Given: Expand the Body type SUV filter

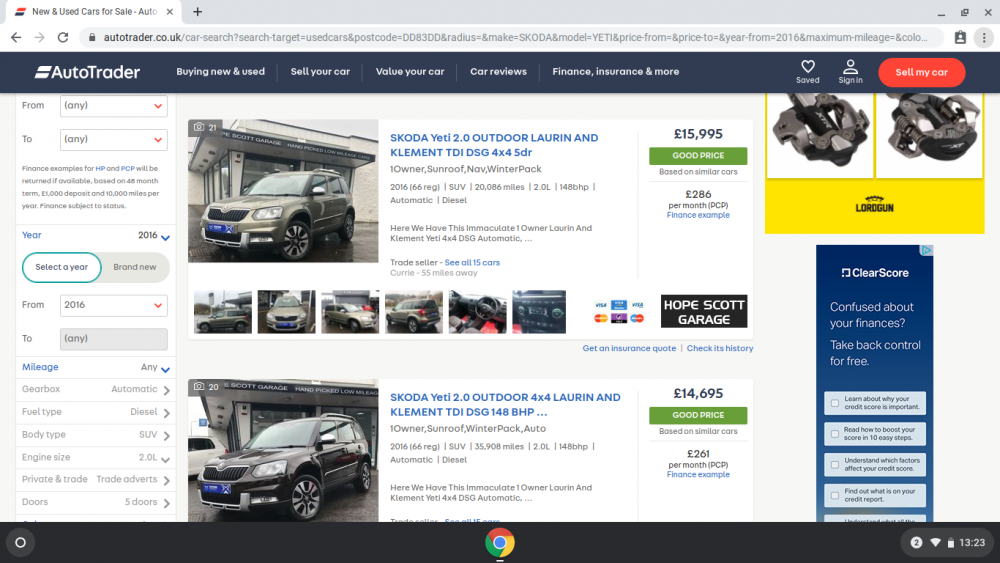Looking at the screenshot, I should pos(96,435).
